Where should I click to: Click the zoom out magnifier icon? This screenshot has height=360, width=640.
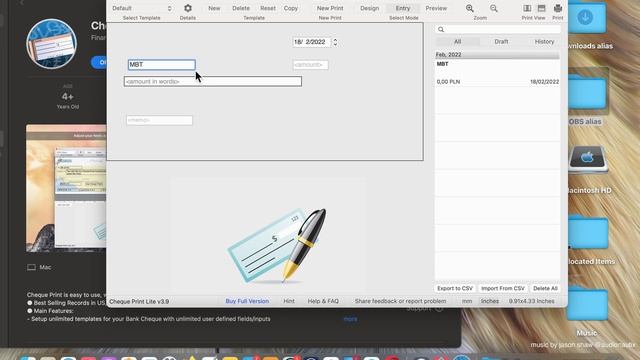[x=494, y=8]
